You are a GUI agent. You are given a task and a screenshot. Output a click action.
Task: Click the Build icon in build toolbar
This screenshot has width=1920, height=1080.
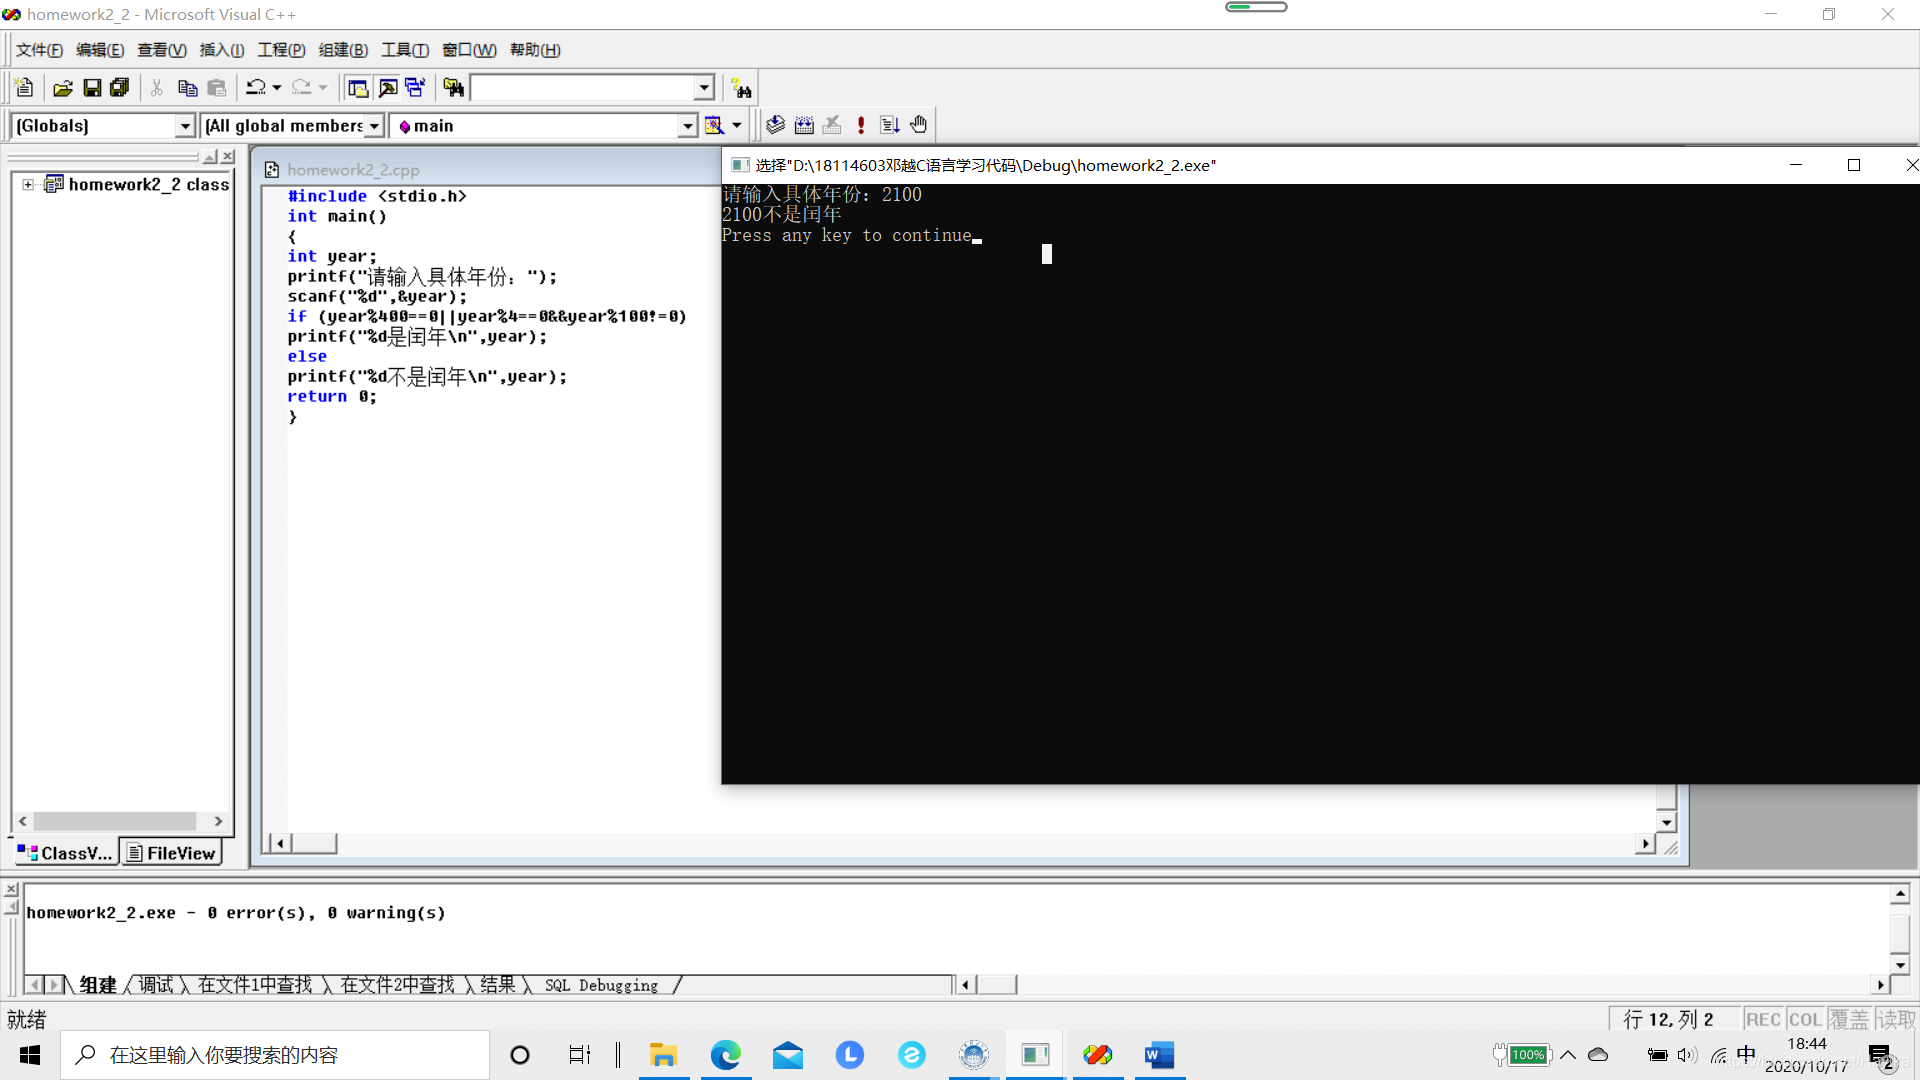point(804,125)
